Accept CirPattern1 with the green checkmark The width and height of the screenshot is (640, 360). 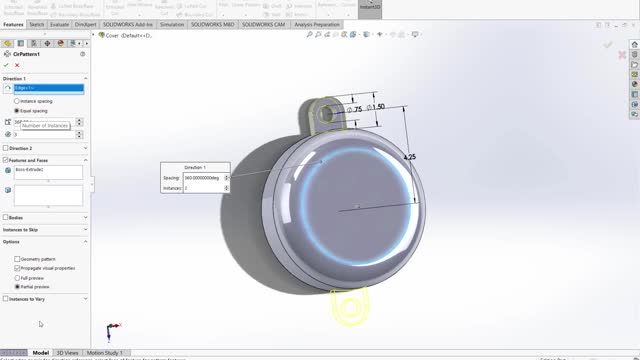[x=6, y=65]
